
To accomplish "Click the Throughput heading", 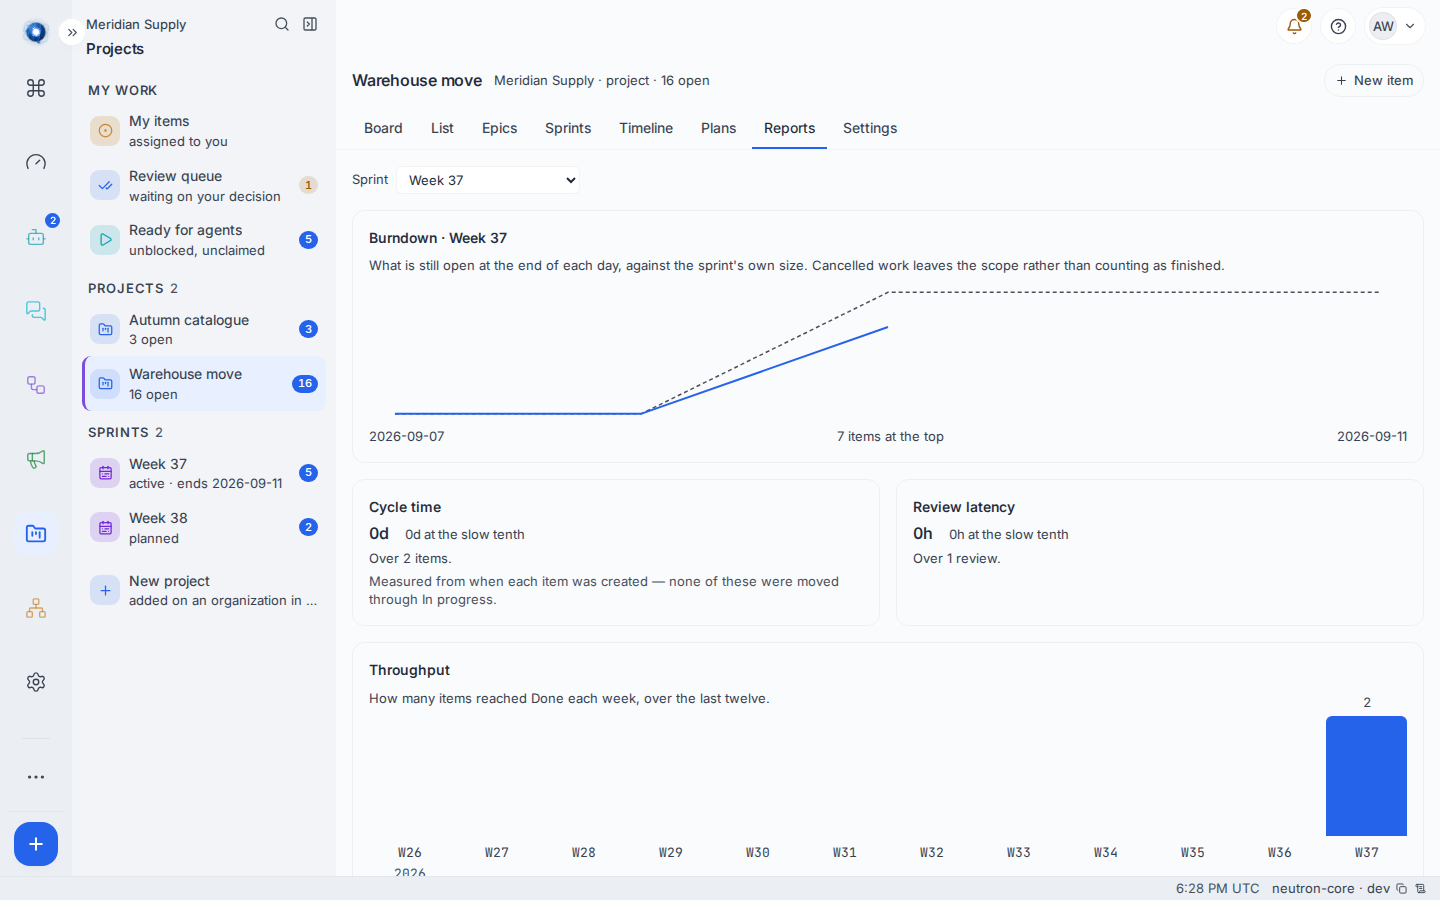I will (409, 670).
